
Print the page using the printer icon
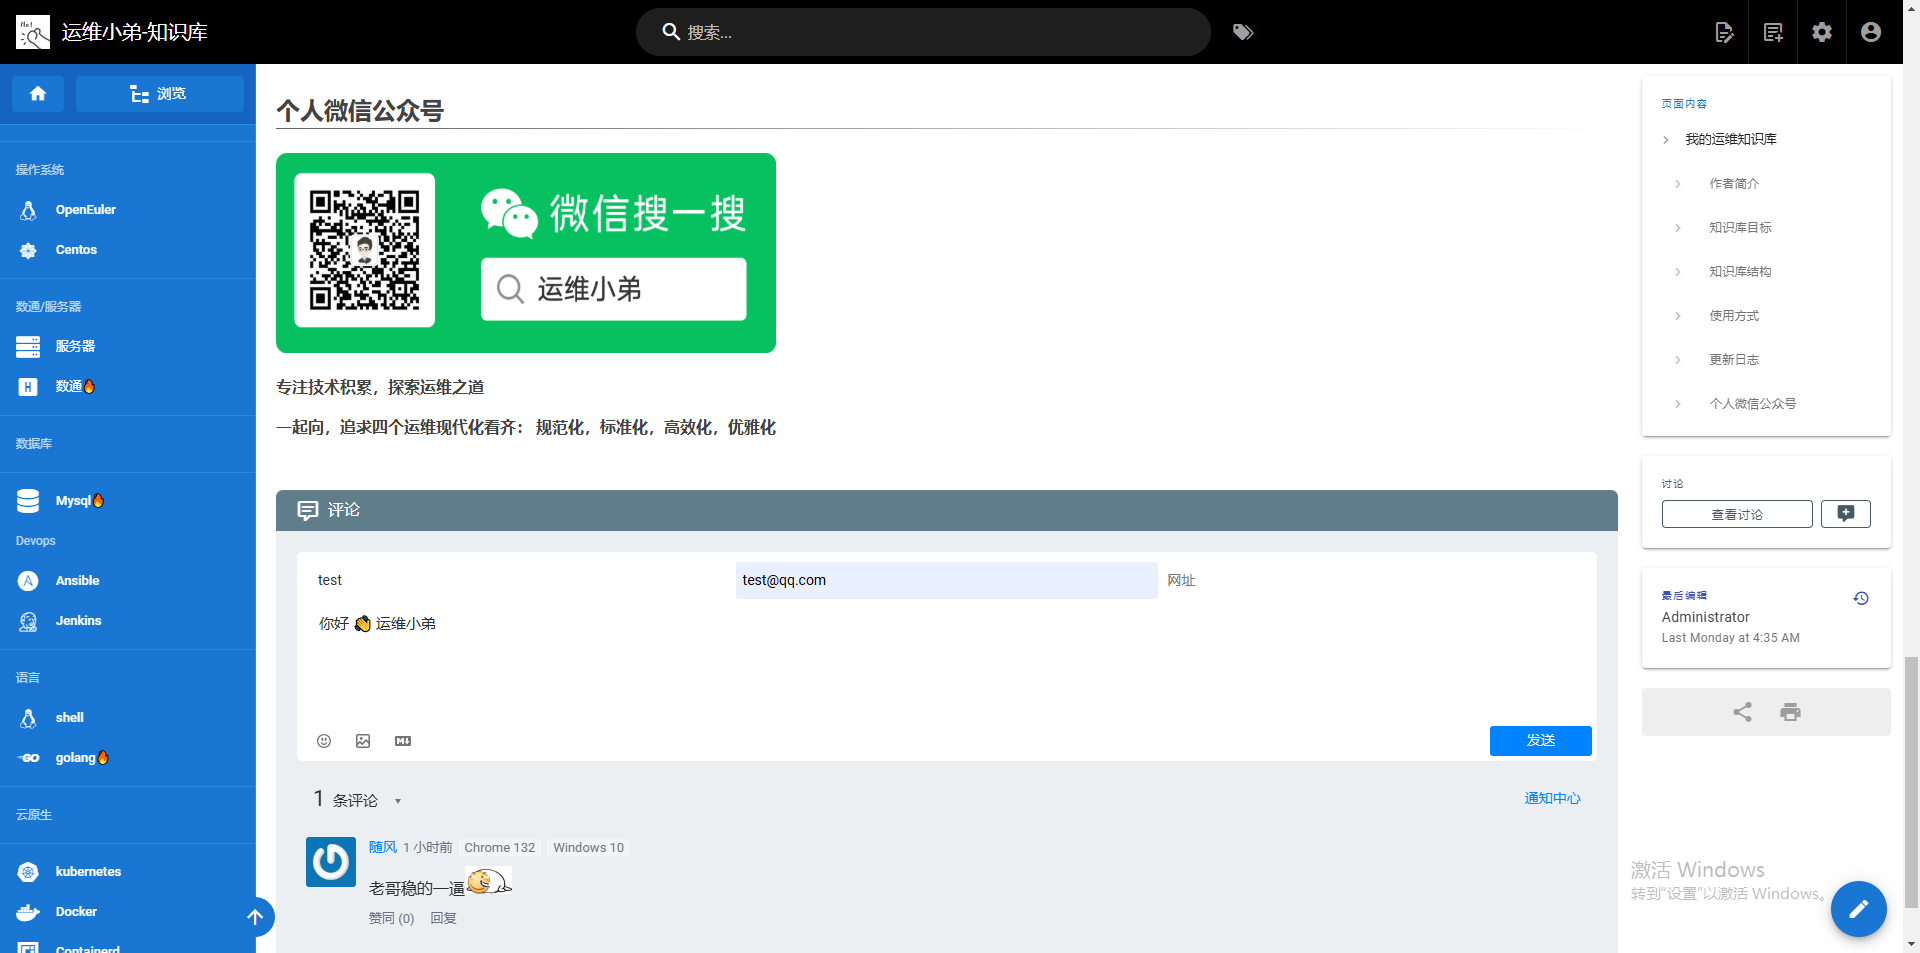1789,712
